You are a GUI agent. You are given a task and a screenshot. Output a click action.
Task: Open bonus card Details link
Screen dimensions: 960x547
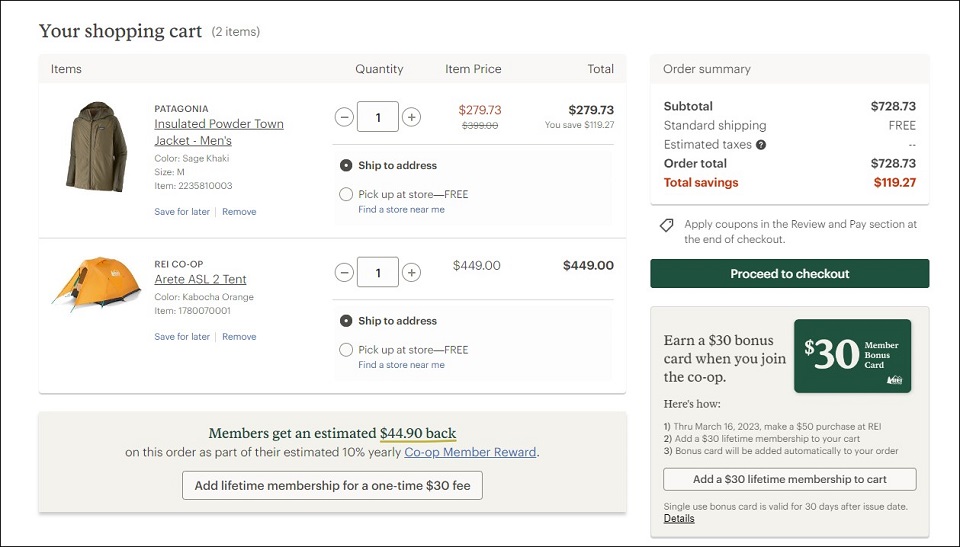[x=679, y=519]
